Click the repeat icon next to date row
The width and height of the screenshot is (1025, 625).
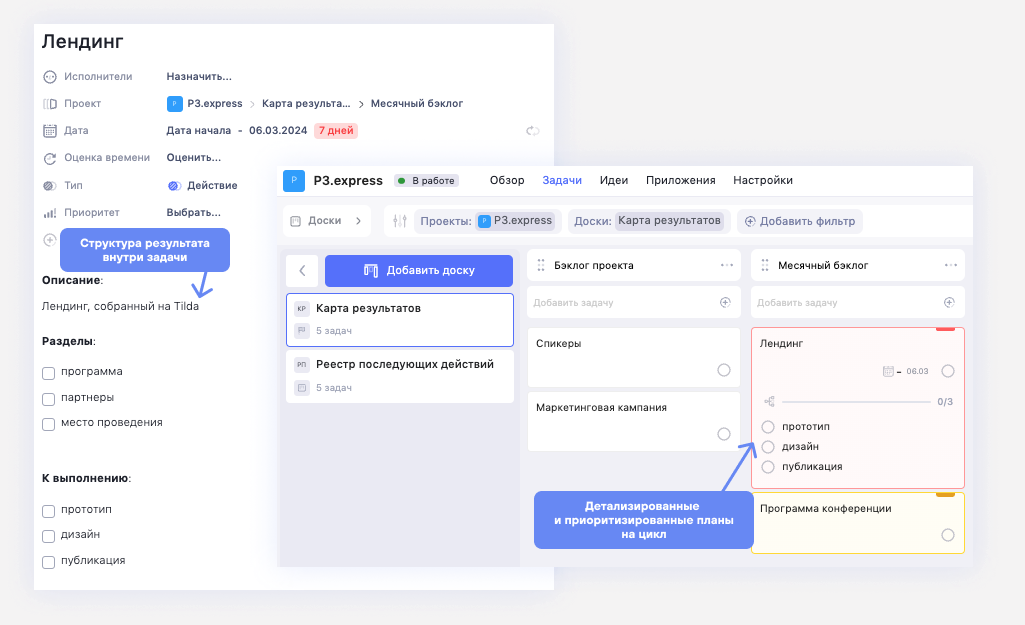click(533, 131)
